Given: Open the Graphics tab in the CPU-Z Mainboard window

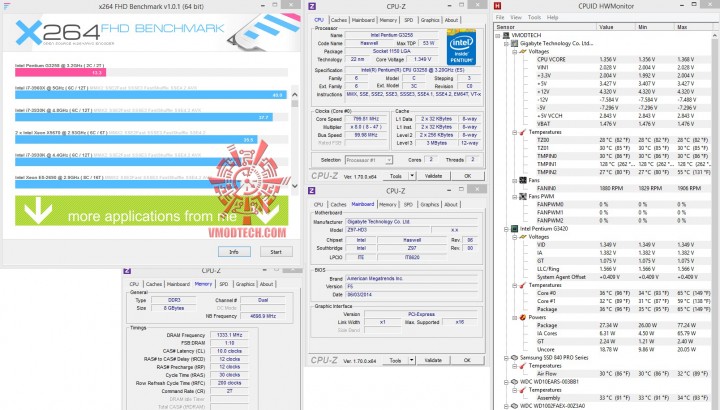Looking at the screenshot, I should point(430,205).
